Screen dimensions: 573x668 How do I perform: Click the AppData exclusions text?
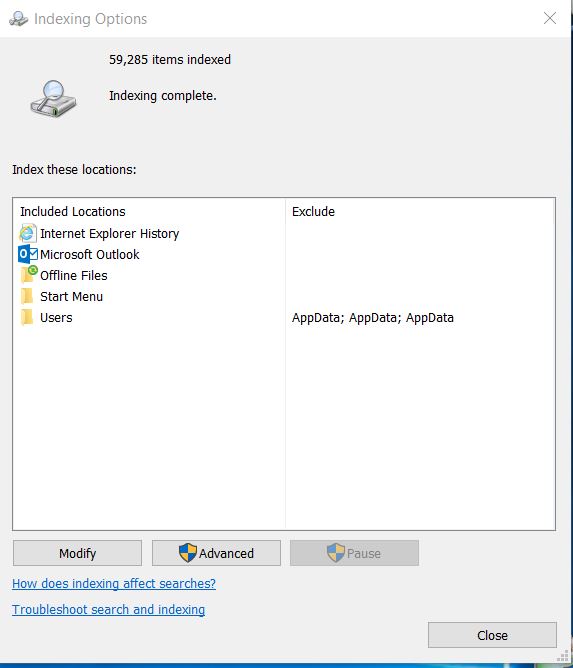click(x=373, y=317)
